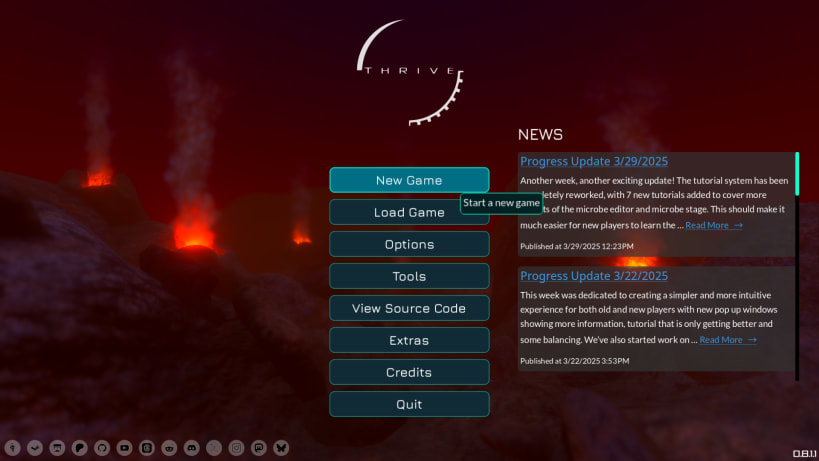This screenshot has height=461, width=819.
Task: Click View Source Code button
Action: pyautogui.click(x=409, y=308)
